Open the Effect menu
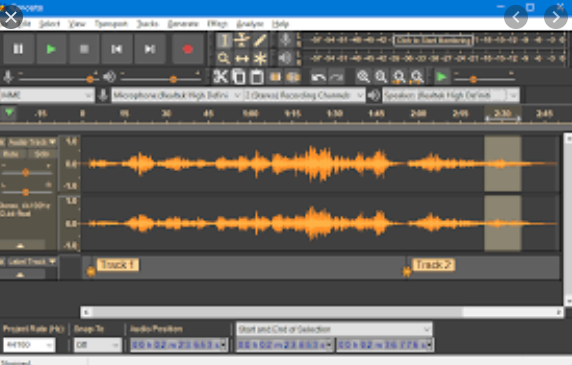This screenshot has height=365, width=572. point(217,24)
